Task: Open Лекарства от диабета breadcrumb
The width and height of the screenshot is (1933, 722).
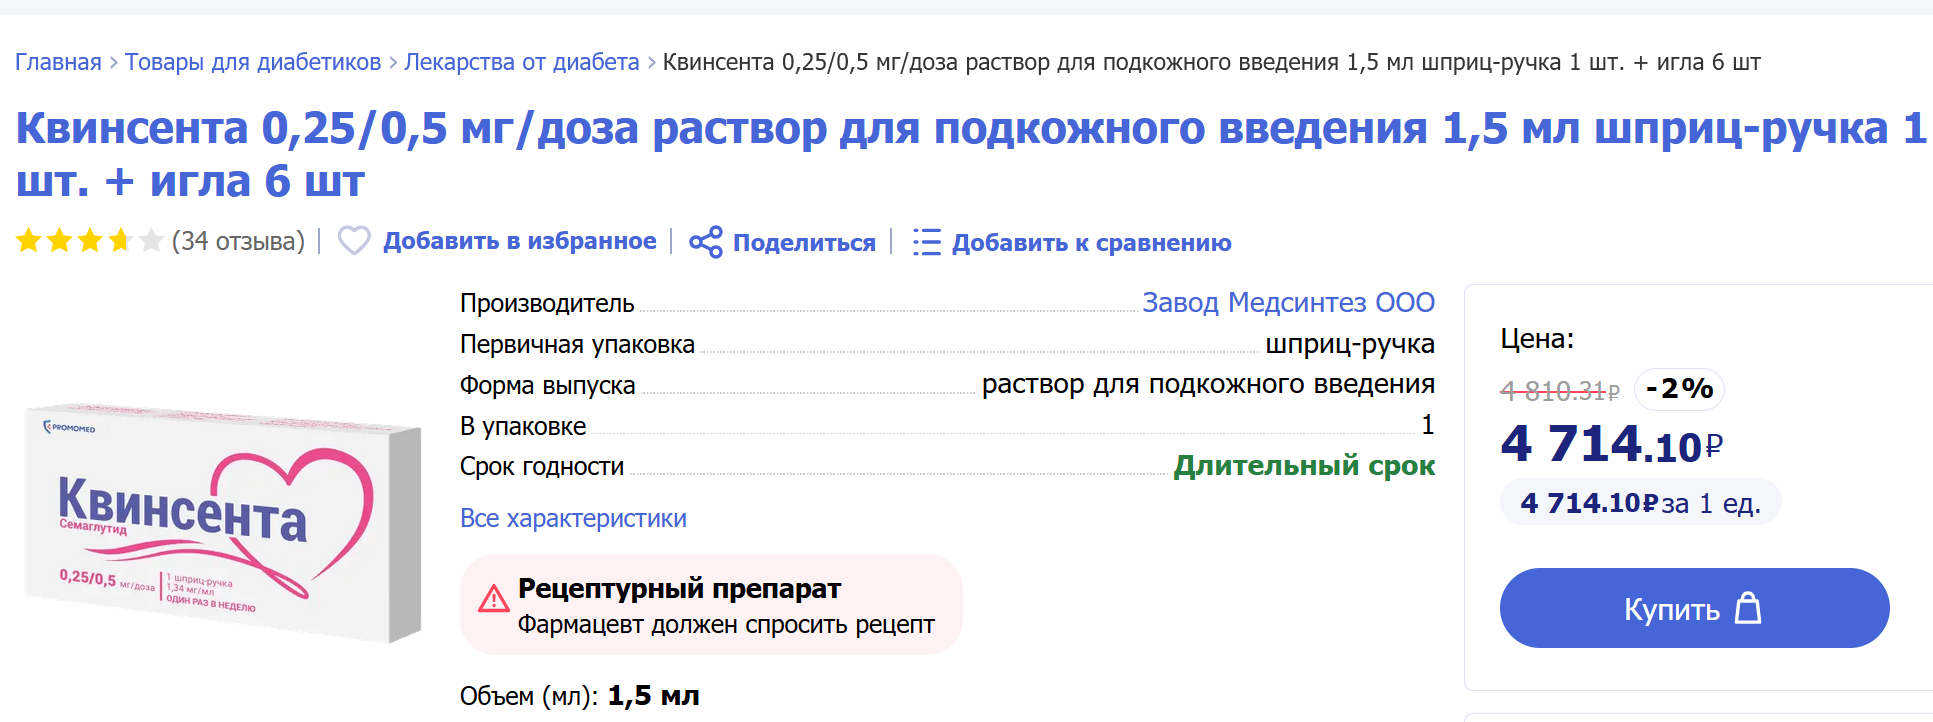Action: tap(522, 62)
